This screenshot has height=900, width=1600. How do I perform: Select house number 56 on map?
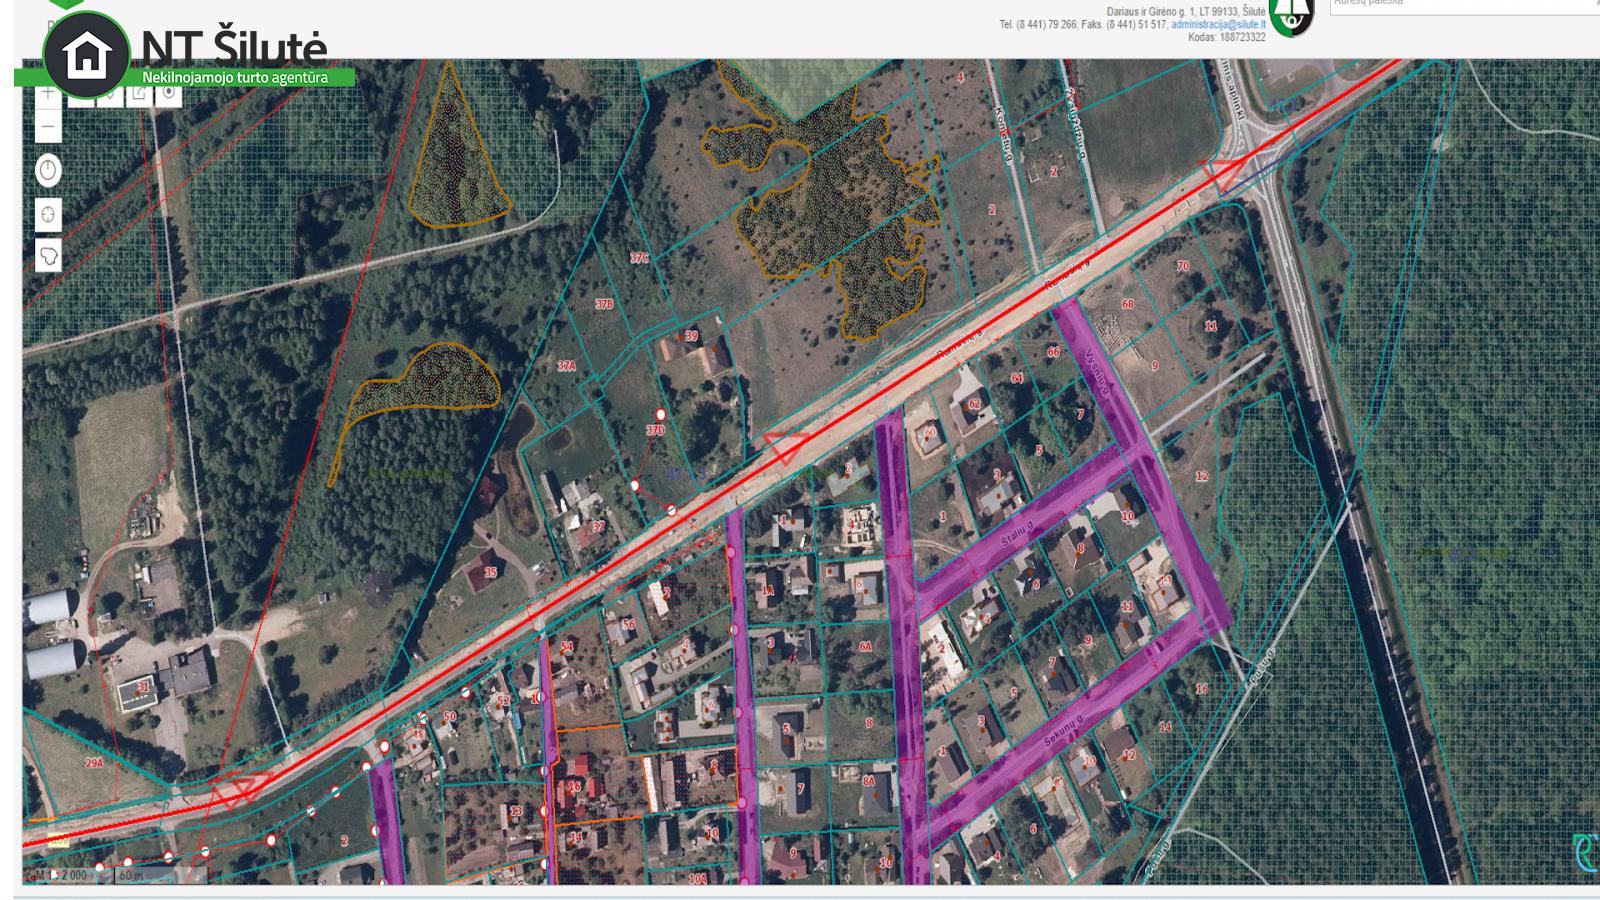628,625
